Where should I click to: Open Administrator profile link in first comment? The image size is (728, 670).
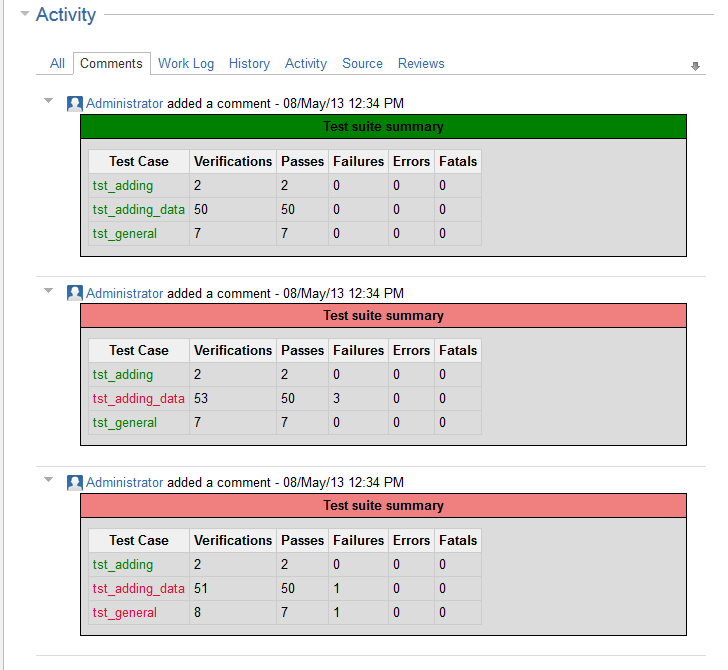point(124,103)
